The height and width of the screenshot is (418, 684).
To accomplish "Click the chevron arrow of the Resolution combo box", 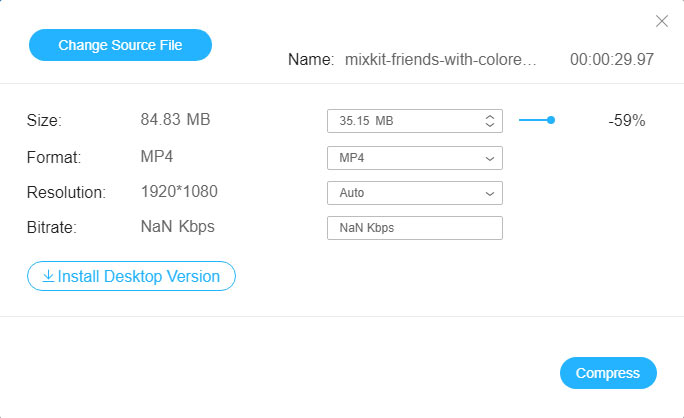I will click(x=490, y=193).
